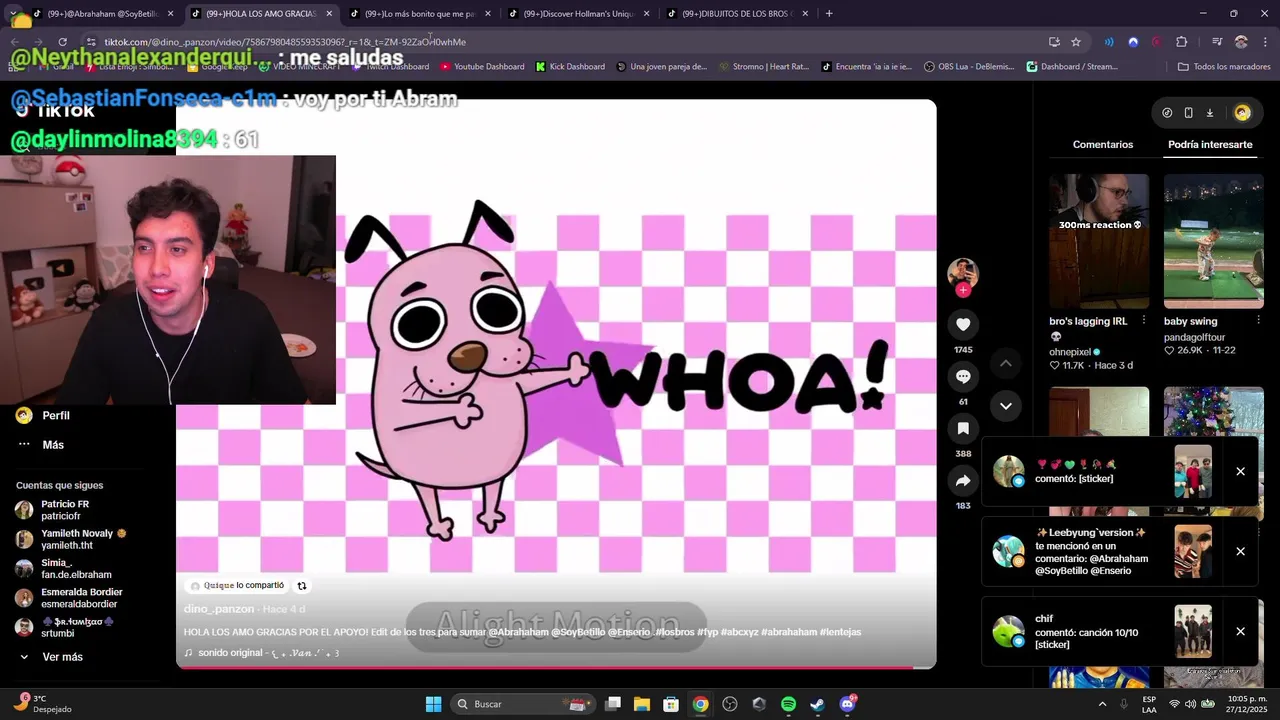The image size is (1280, 720).
Task: Open profile avatar in top-right pill
Action: click(x=1242, y=113)
